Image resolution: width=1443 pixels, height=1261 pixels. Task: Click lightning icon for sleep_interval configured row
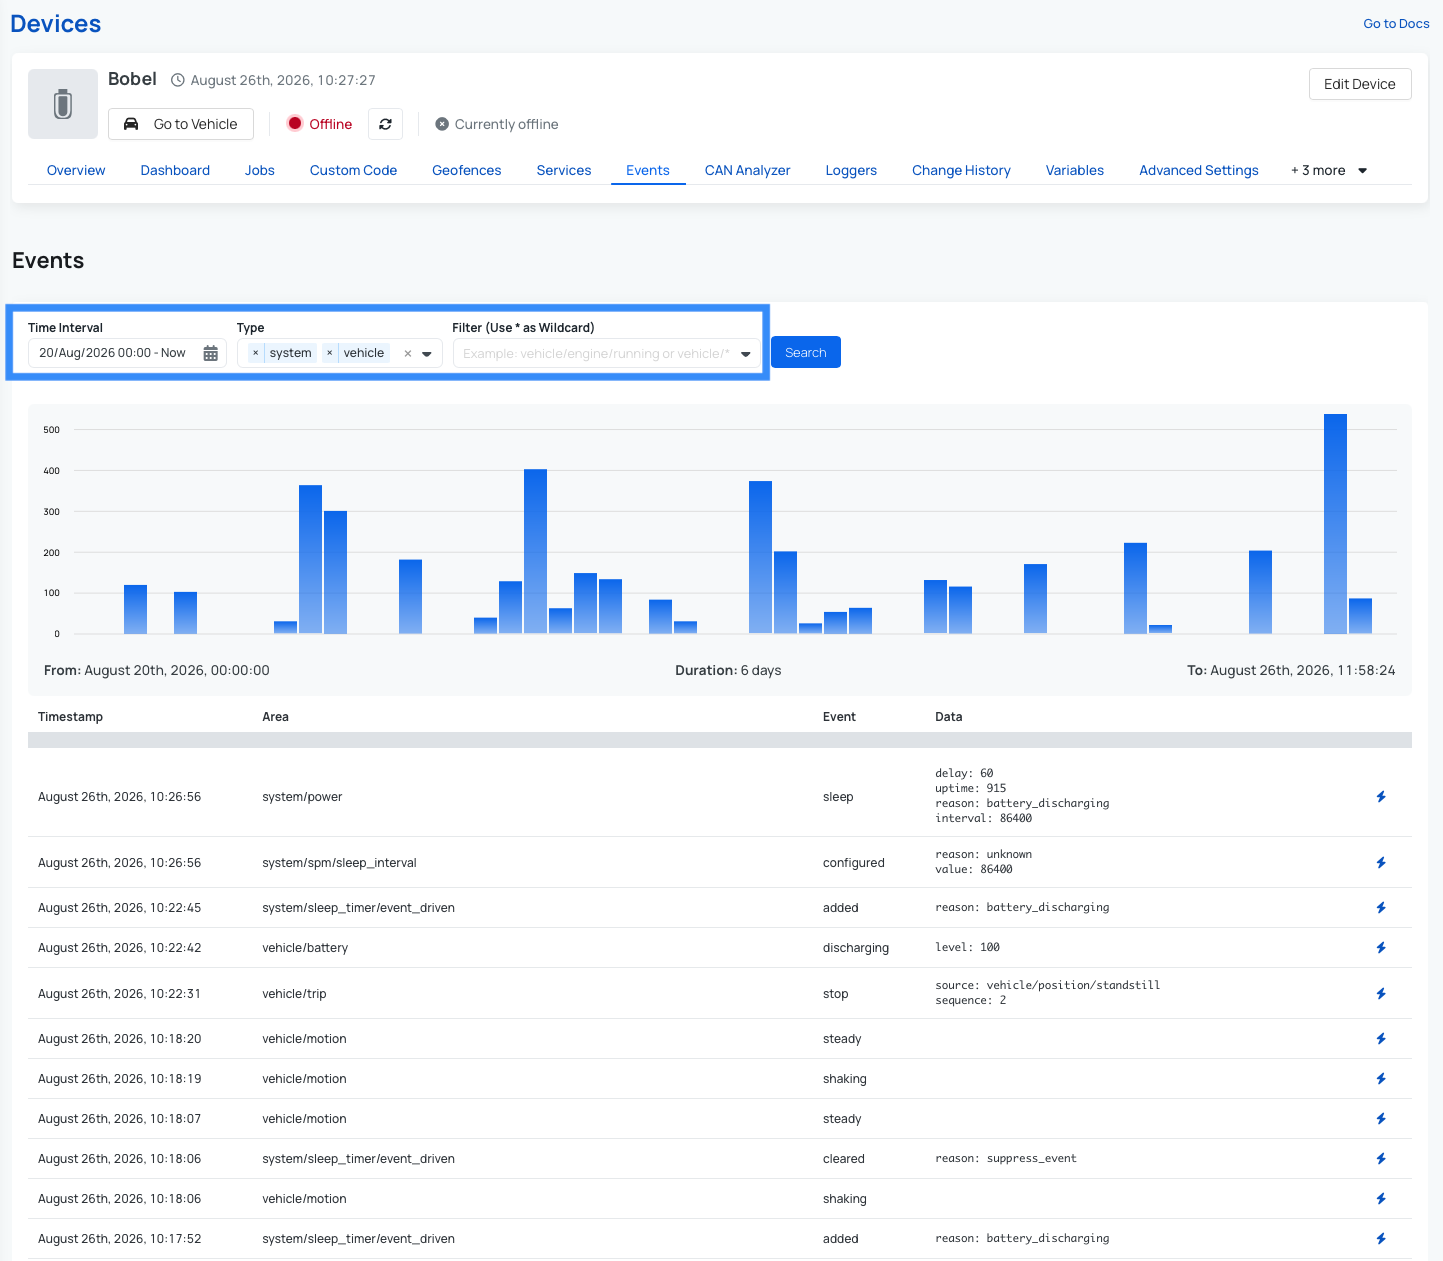1381,863
